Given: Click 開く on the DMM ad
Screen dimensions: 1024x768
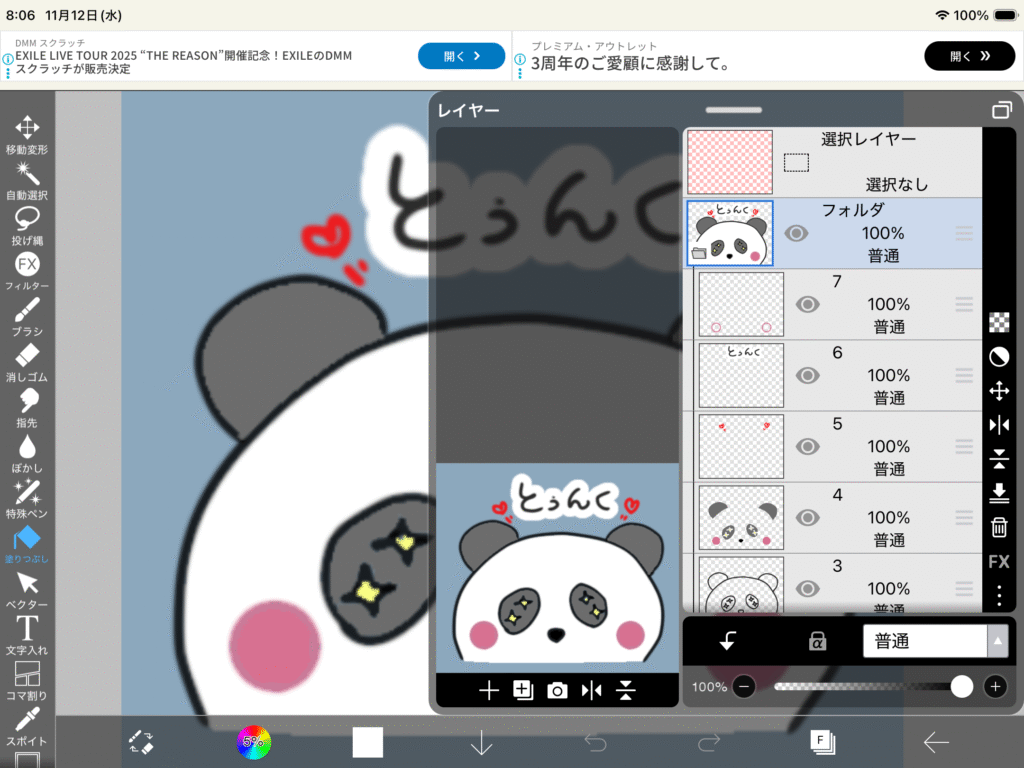Looking at the screenshot, I should tap(461, 56).
